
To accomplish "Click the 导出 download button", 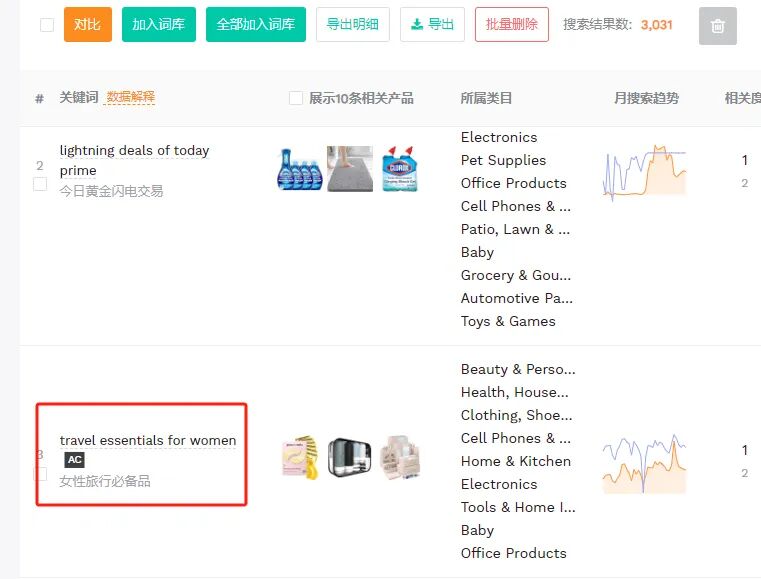I will pos(432,25).
